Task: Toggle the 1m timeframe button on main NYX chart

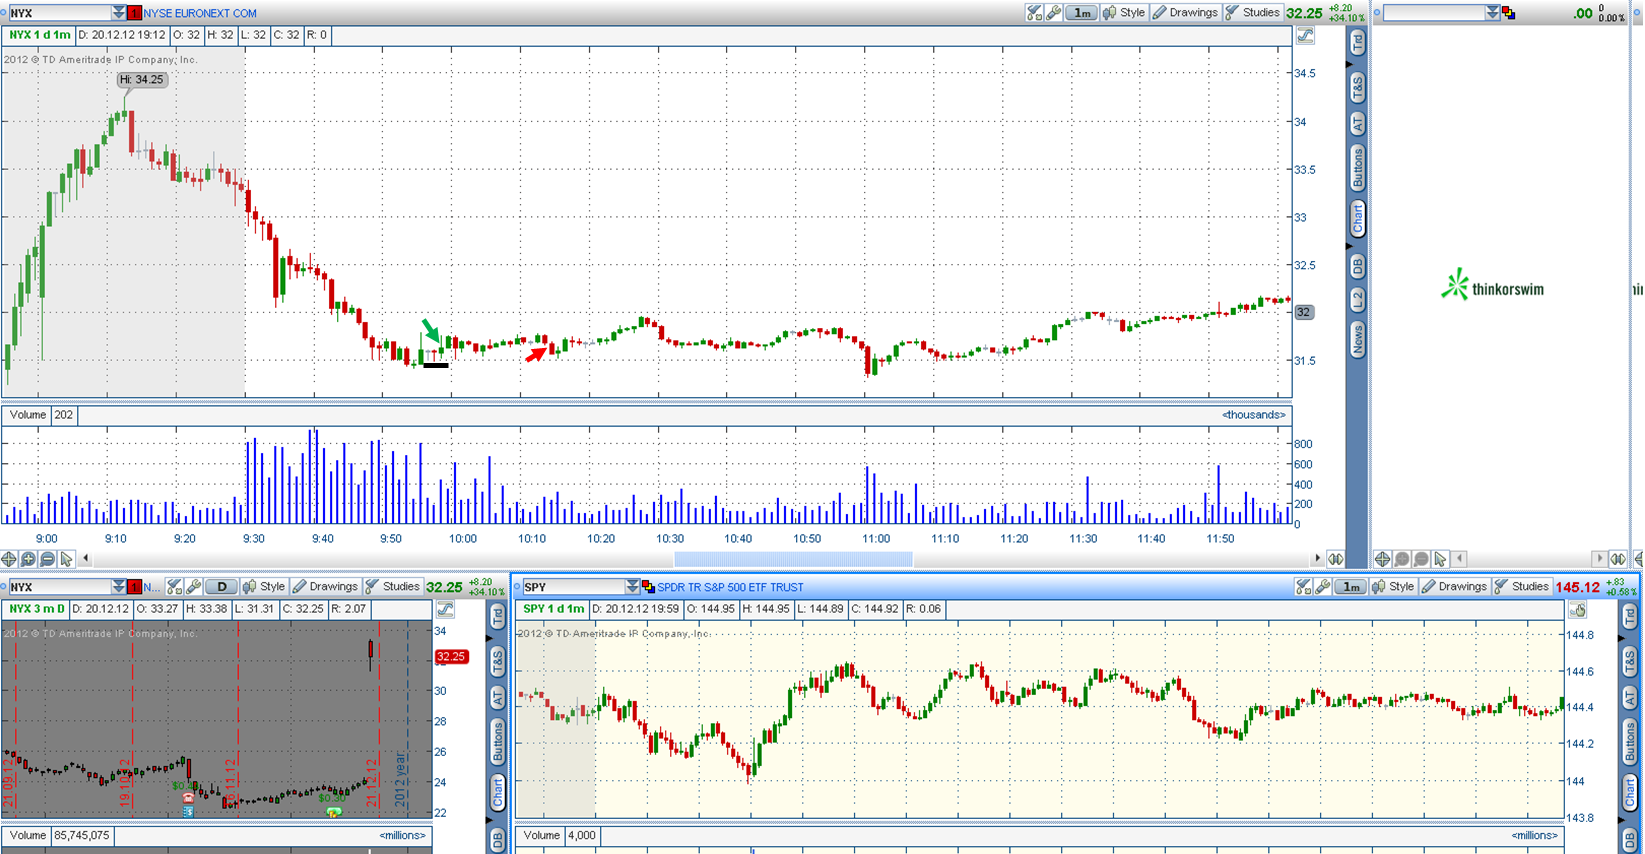Action: [1082, 13]
